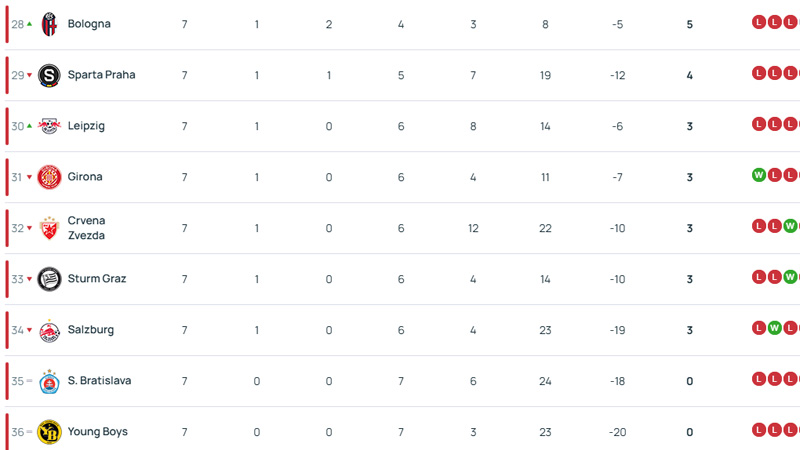Image resolution: width=800 pixels, height=450 pixels.
Task: Click the Sturm Graz club logo
Action: pos(49,279)
